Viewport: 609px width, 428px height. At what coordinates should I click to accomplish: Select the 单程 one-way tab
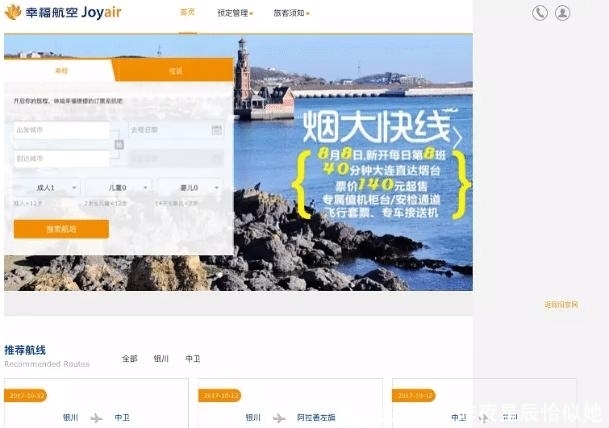[x=61, y=71]
